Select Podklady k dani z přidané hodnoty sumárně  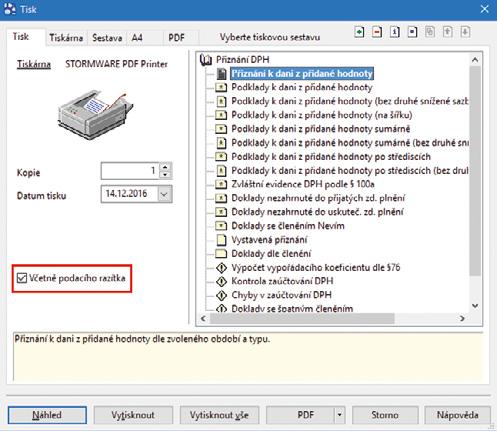(321, 129)
